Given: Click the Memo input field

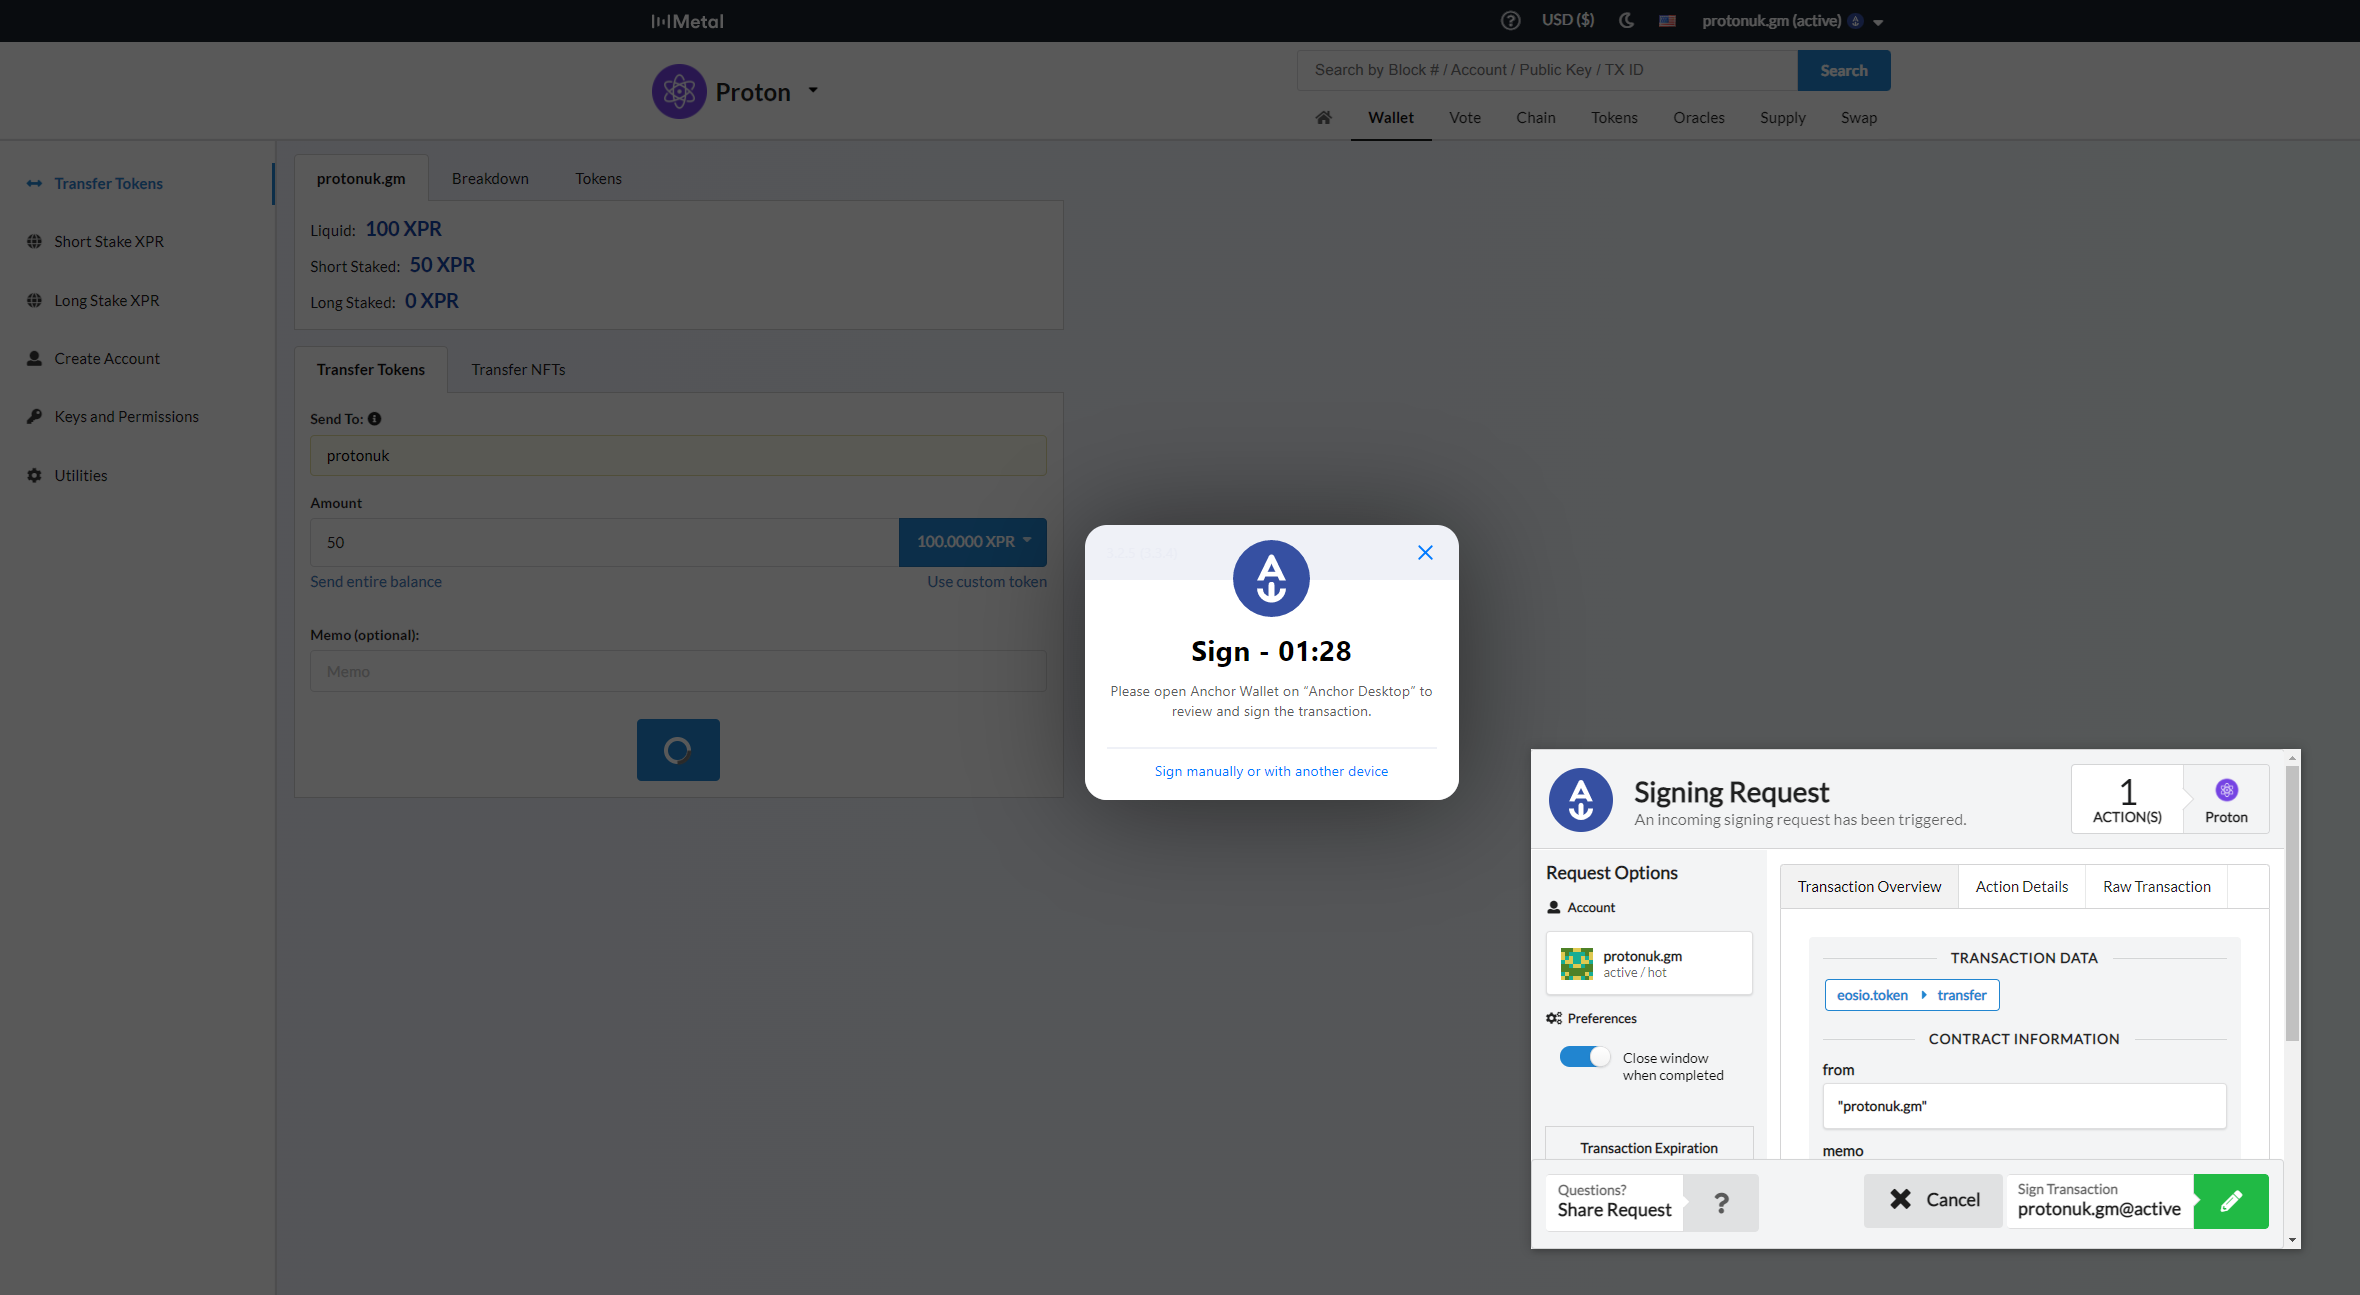Looking at the screenshot, I should [x=678, y=672].
